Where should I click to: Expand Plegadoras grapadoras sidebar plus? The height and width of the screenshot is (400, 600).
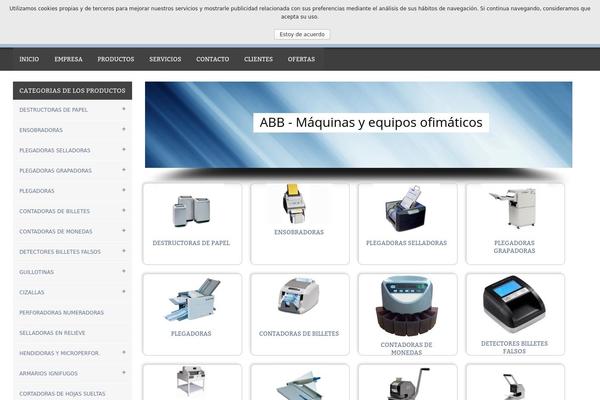(x=124, y=170)
